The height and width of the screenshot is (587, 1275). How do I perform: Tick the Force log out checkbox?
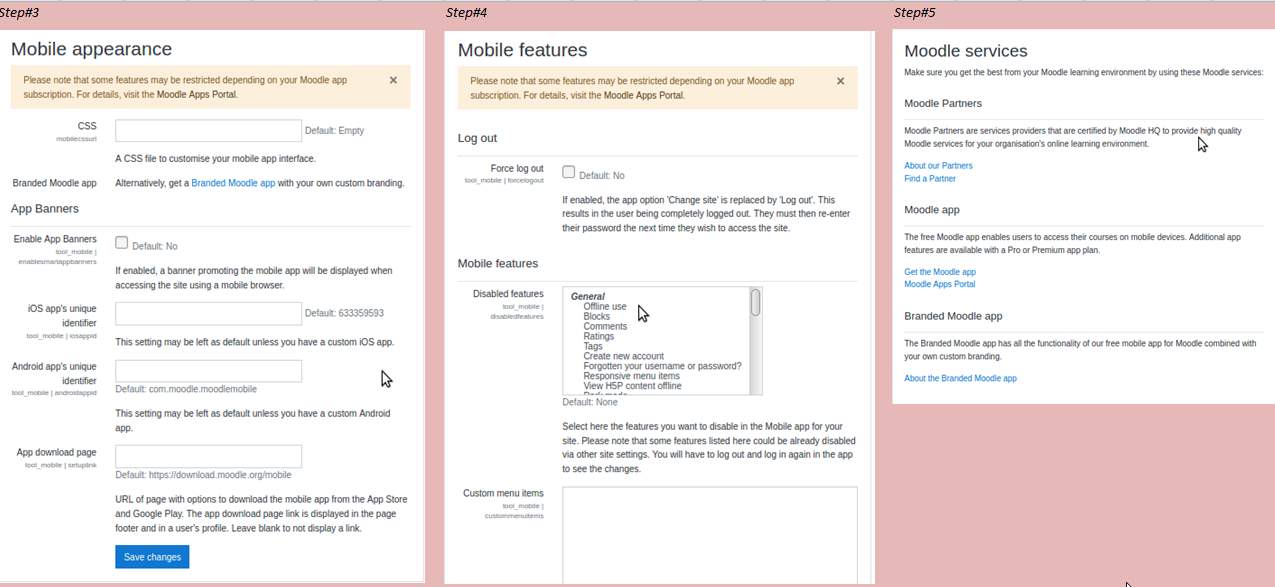point(568,171)
